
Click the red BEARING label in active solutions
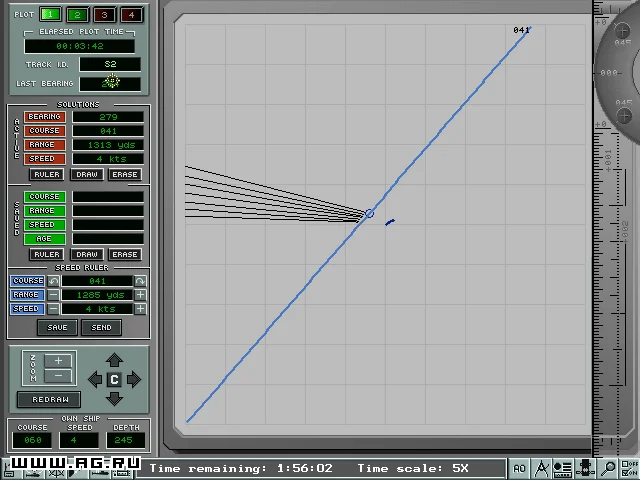(44, 117)
